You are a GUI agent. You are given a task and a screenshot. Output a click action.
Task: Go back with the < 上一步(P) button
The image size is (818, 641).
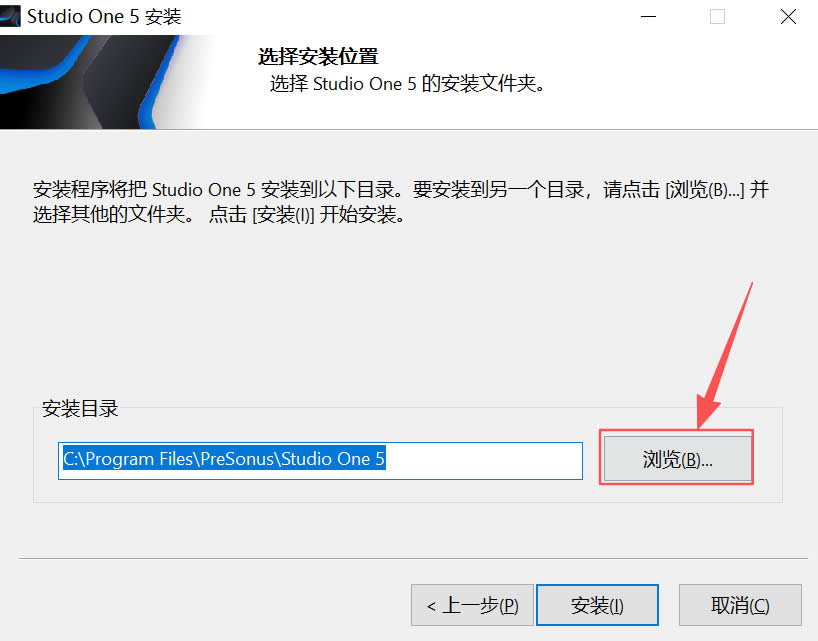click(472, 605)
